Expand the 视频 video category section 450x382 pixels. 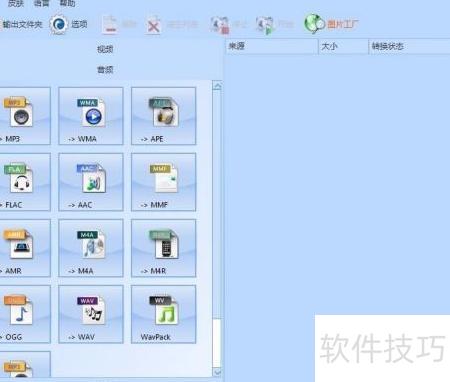tap(105, 49)
